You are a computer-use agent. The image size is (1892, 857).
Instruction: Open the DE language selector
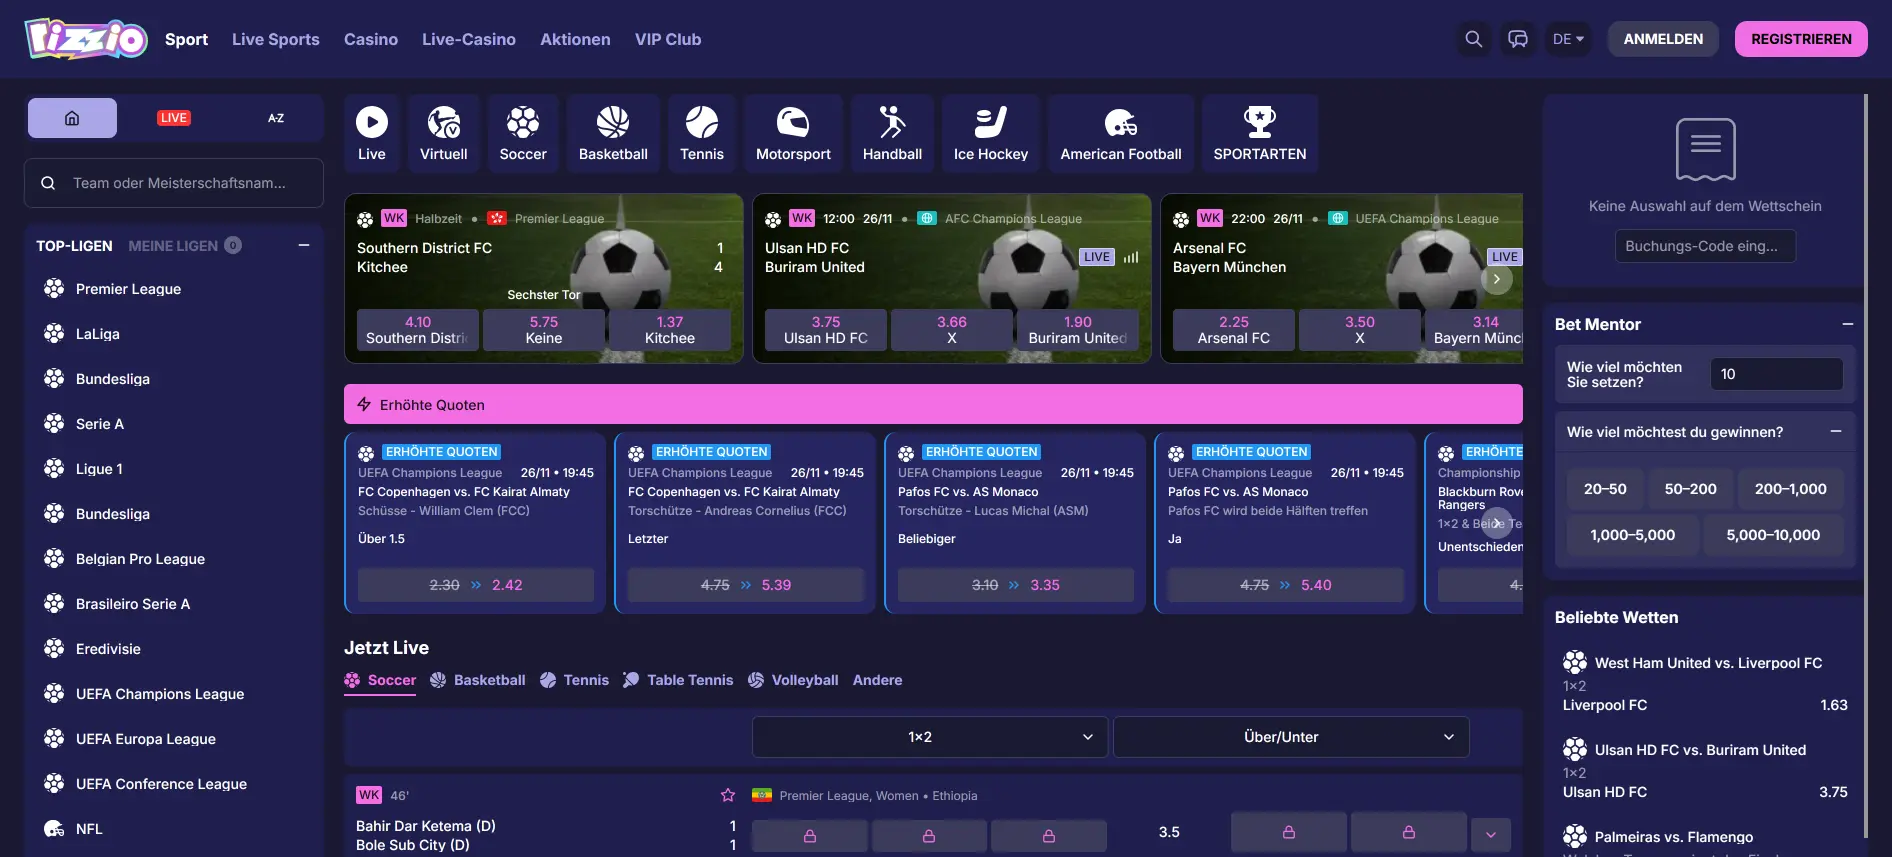click(x=1567, y=39)
